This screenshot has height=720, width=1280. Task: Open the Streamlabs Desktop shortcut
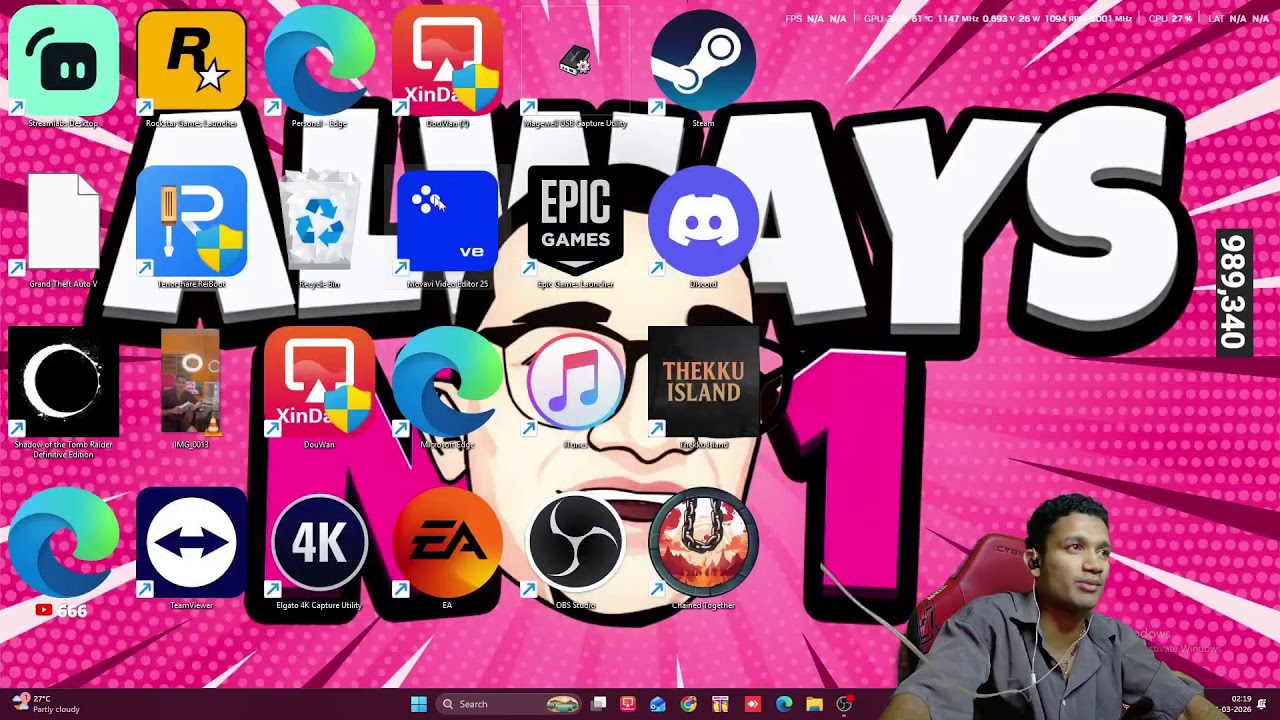tap(63, 60)
